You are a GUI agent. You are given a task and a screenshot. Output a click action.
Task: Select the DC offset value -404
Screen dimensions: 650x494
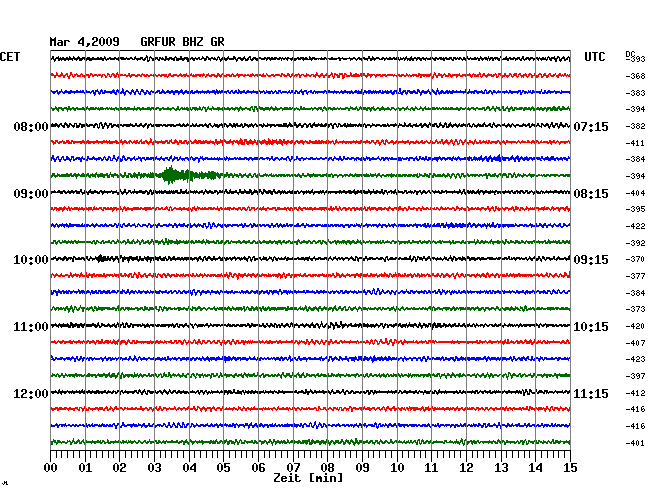[x=635, y=193]
